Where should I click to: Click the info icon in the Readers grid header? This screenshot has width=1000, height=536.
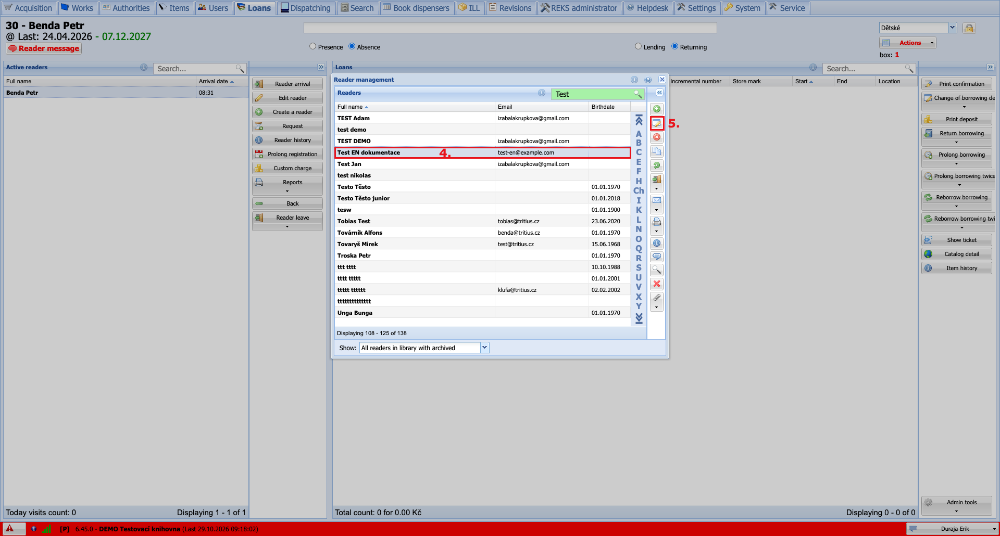[541, 93]
